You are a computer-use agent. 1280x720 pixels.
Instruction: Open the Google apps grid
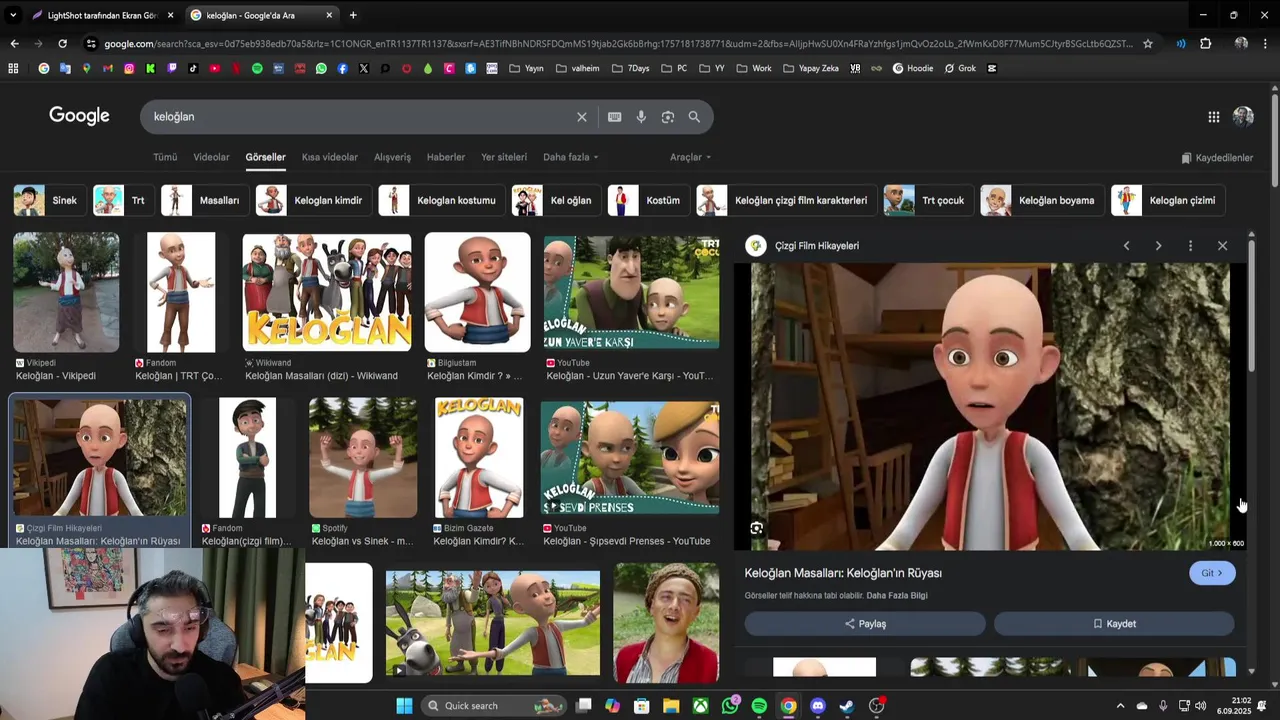[x=1213, y=117]
